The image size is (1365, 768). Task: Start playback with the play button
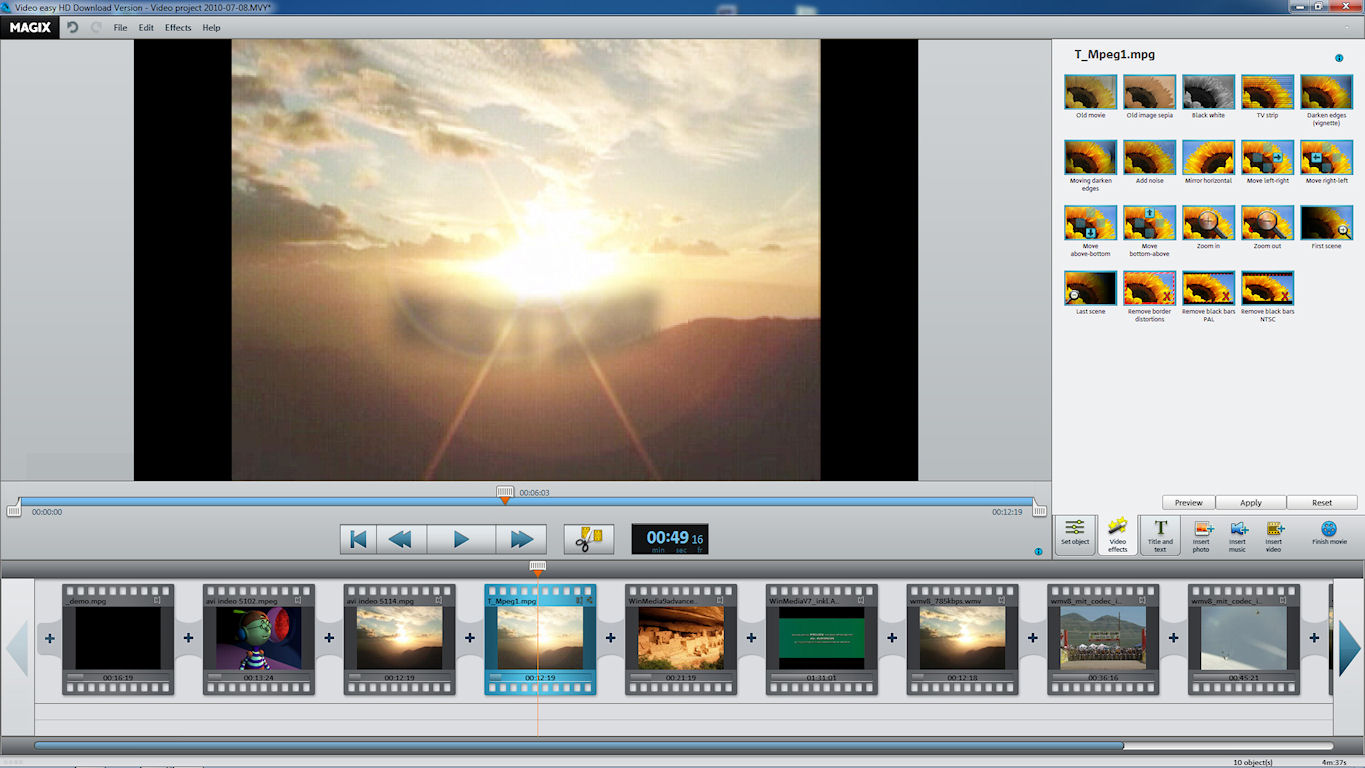point(461,539)
